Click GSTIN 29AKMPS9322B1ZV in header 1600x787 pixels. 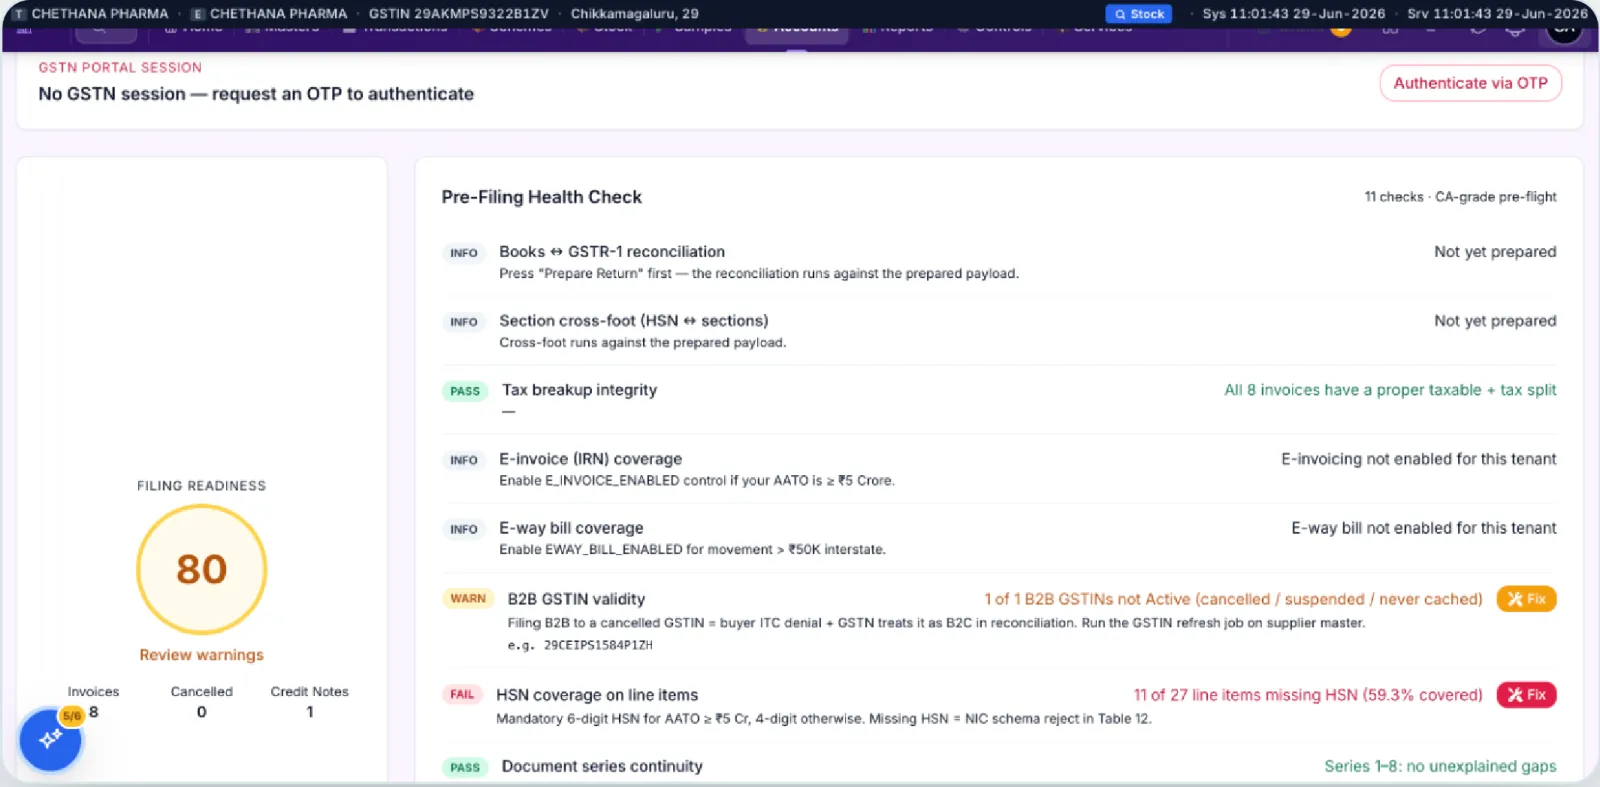(458, 14)
